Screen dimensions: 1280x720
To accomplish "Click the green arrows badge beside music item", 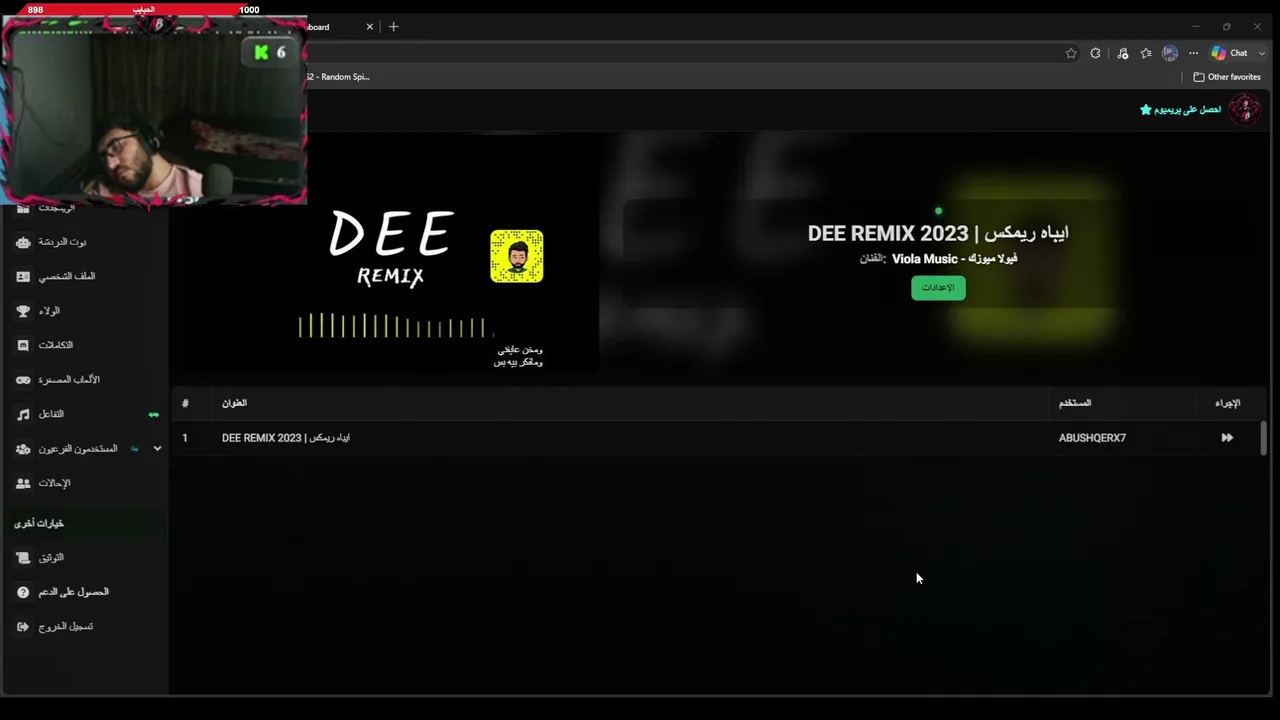I will 153,414.
